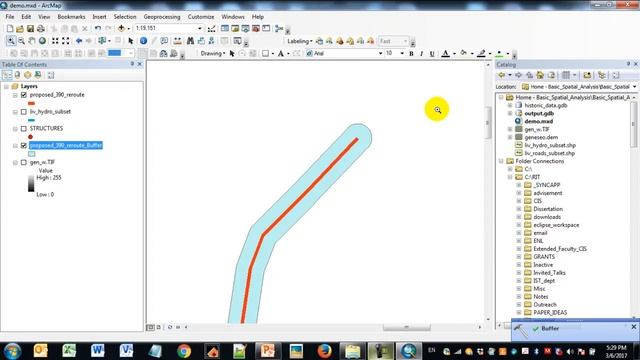Zoom to Full Extent globe icon
This screenshot has width=640, height=360.
(42, 41)
